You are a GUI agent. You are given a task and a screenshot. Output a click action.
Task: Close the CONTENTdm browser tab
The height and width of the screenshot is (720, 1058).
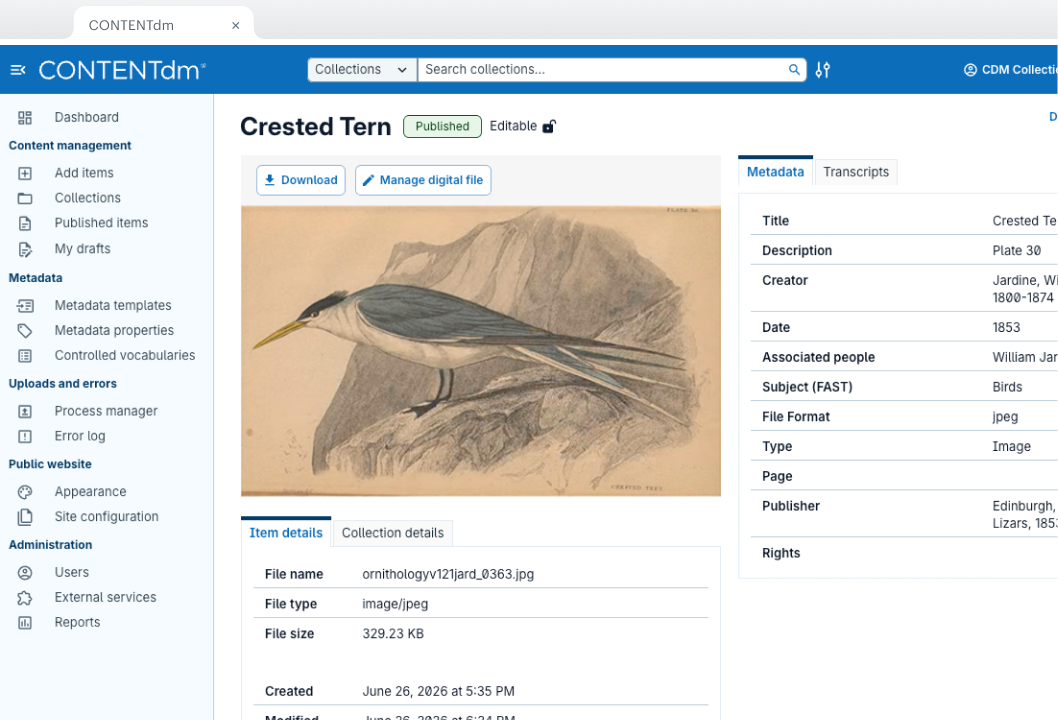pos(235,26)
